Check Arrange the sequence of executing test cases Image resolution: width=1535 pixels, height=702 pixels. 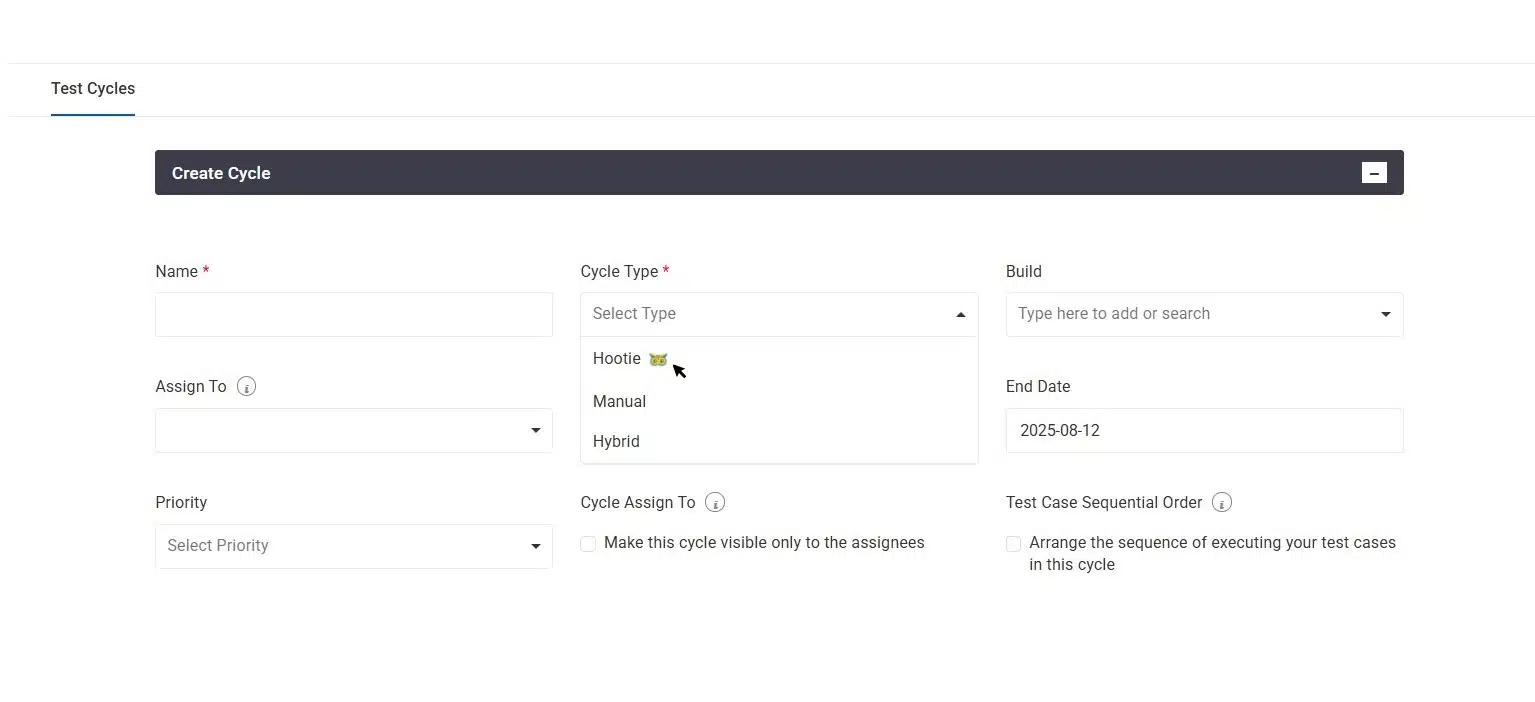click(1013, 544)
